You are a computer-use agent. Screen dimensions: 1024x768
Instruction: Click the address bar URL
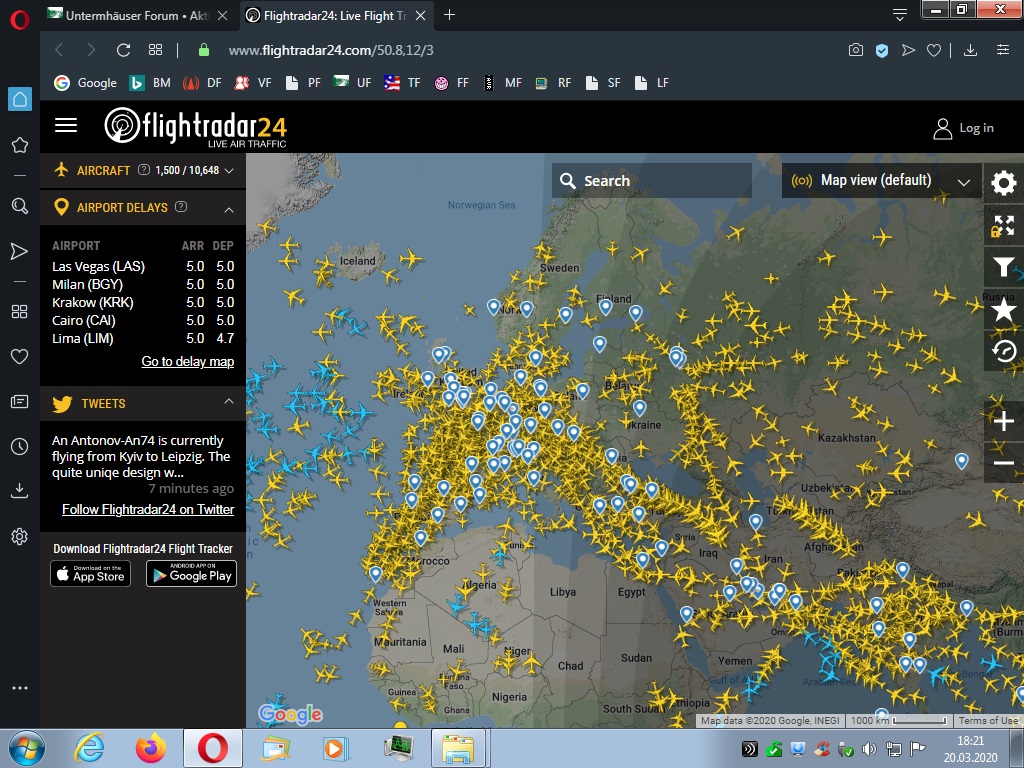tap(331, 50)
